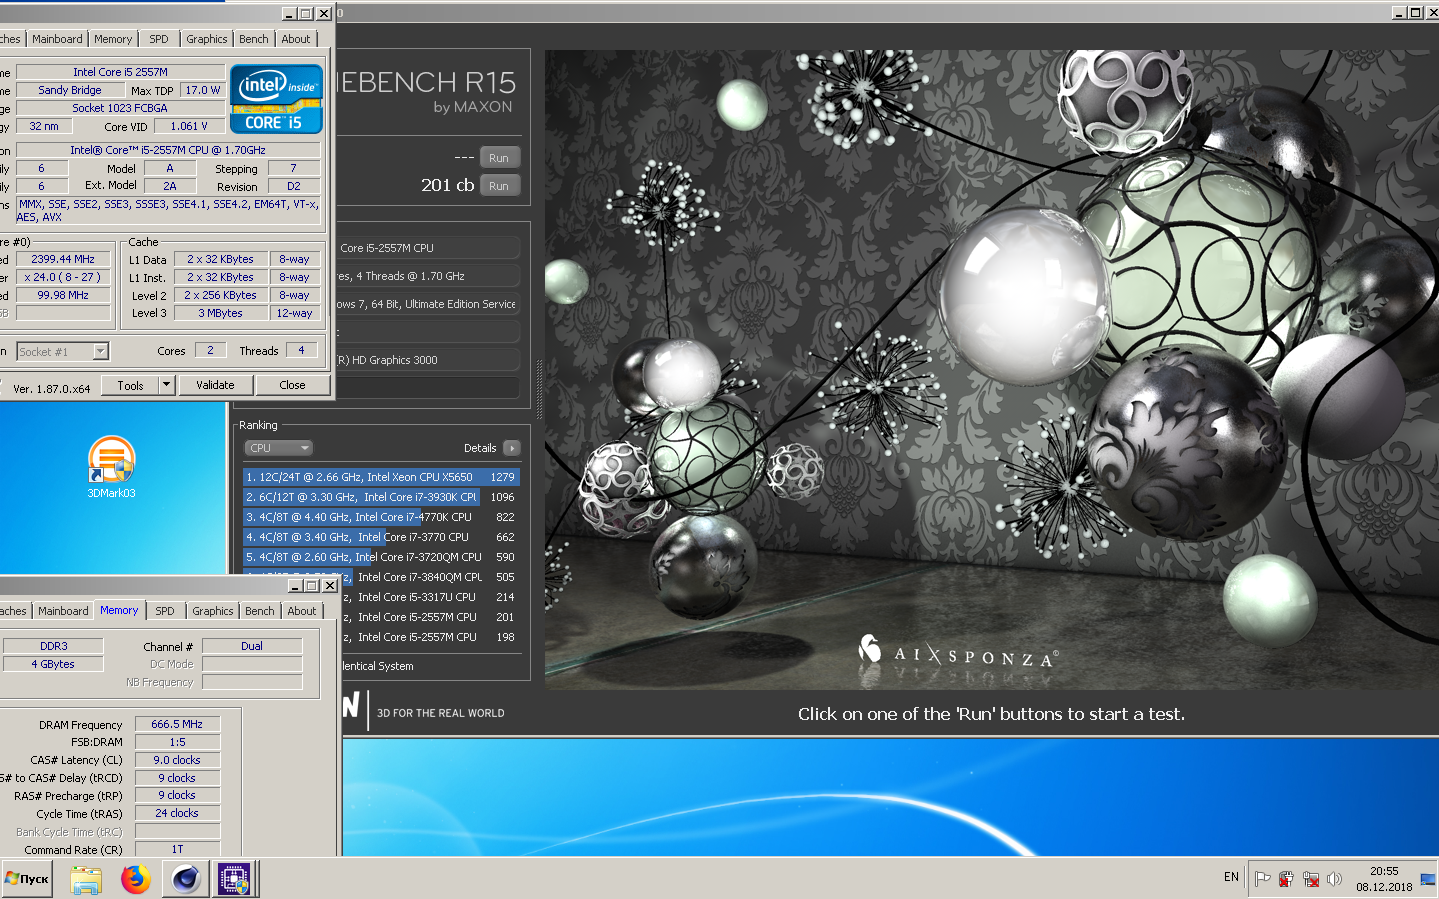This screenshot has width=1439, height=899.
Task: Click the 1.061 V Core VID value
Action: tap(190, 126)
